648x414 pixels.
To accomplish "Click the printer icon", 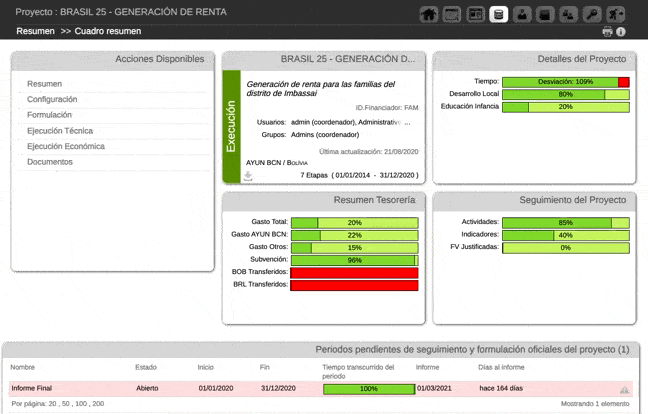I will pyautogui.click(x=607, y=32).
